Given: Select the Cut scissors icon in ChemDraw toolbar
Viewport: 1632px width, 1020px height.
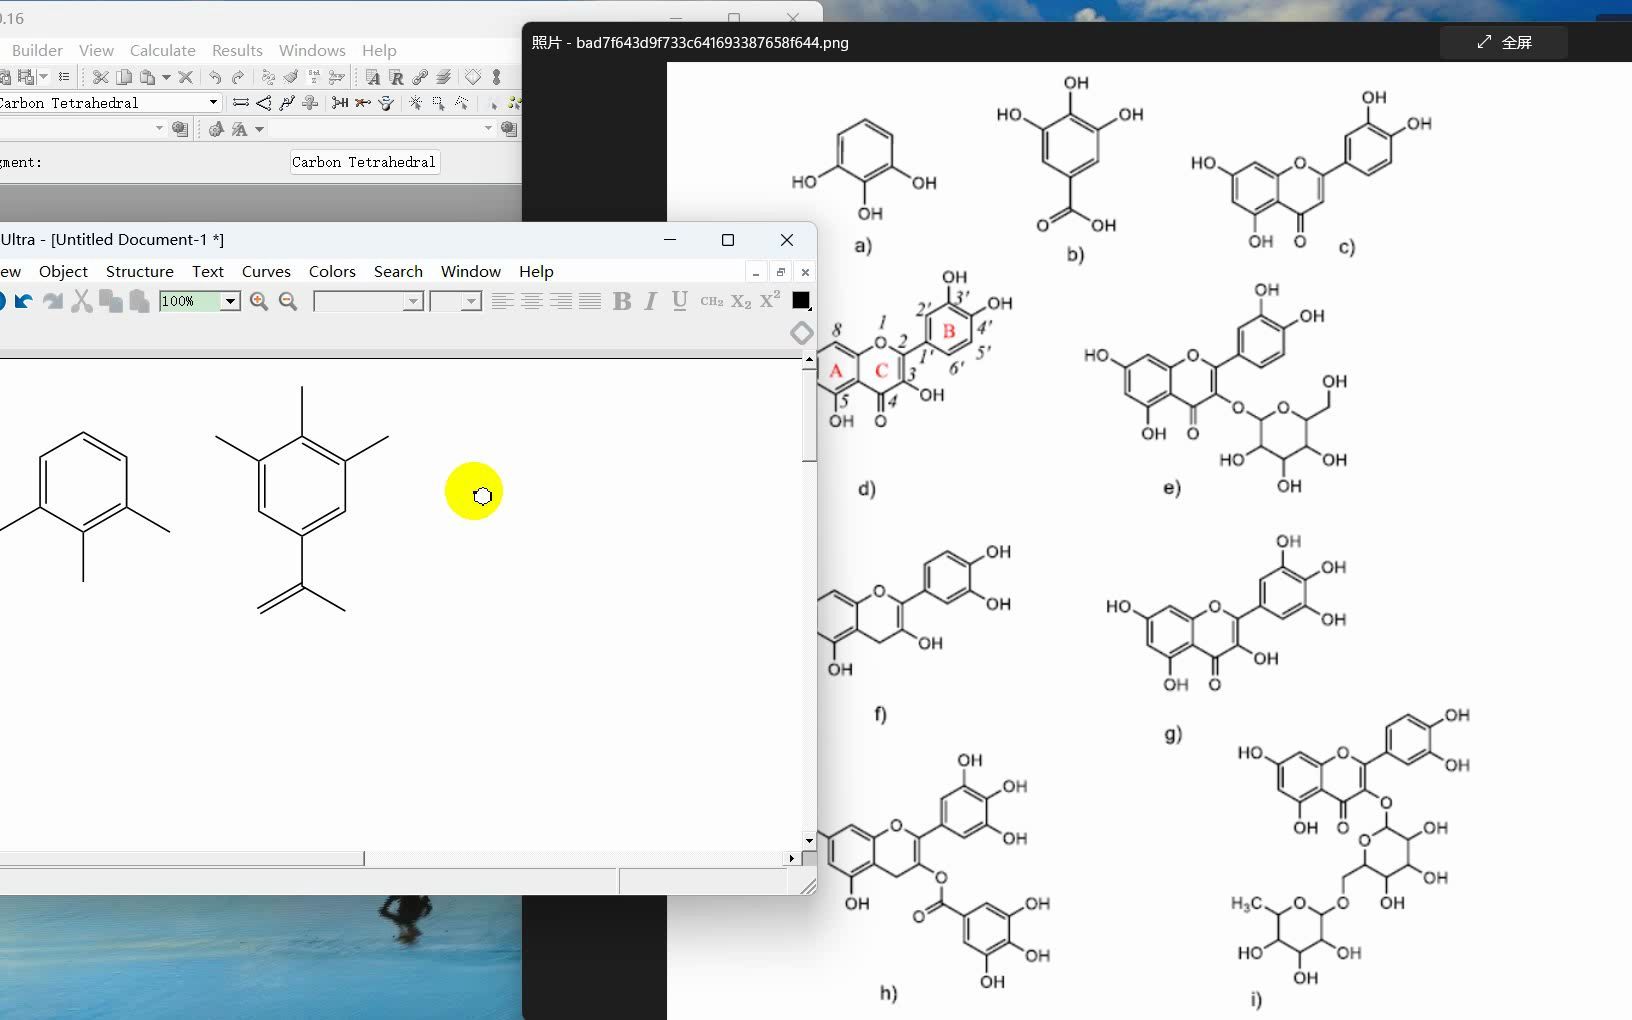Looking at the screenshot, I should (81, 300).
